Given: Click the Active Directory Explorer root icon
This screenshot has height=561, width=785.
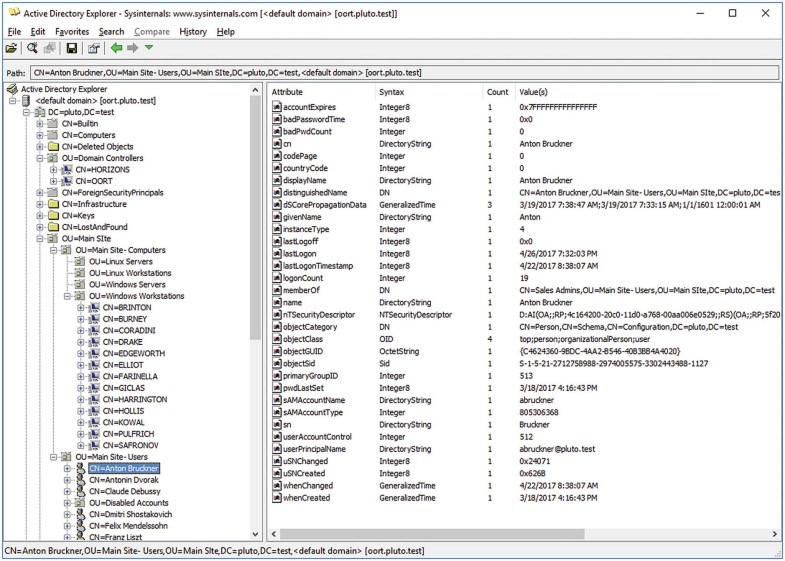Looking at the screenshot, I should click(13, 90).
